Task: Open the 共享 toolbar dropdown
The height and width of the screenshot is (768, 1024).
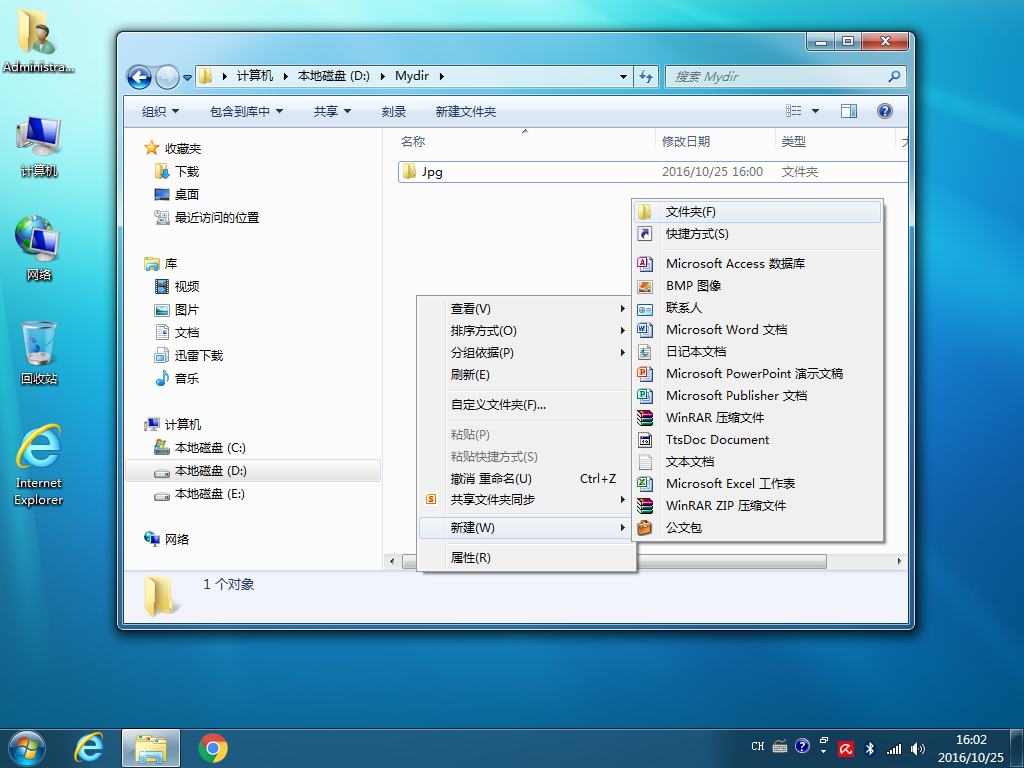Action: [332, 112]
